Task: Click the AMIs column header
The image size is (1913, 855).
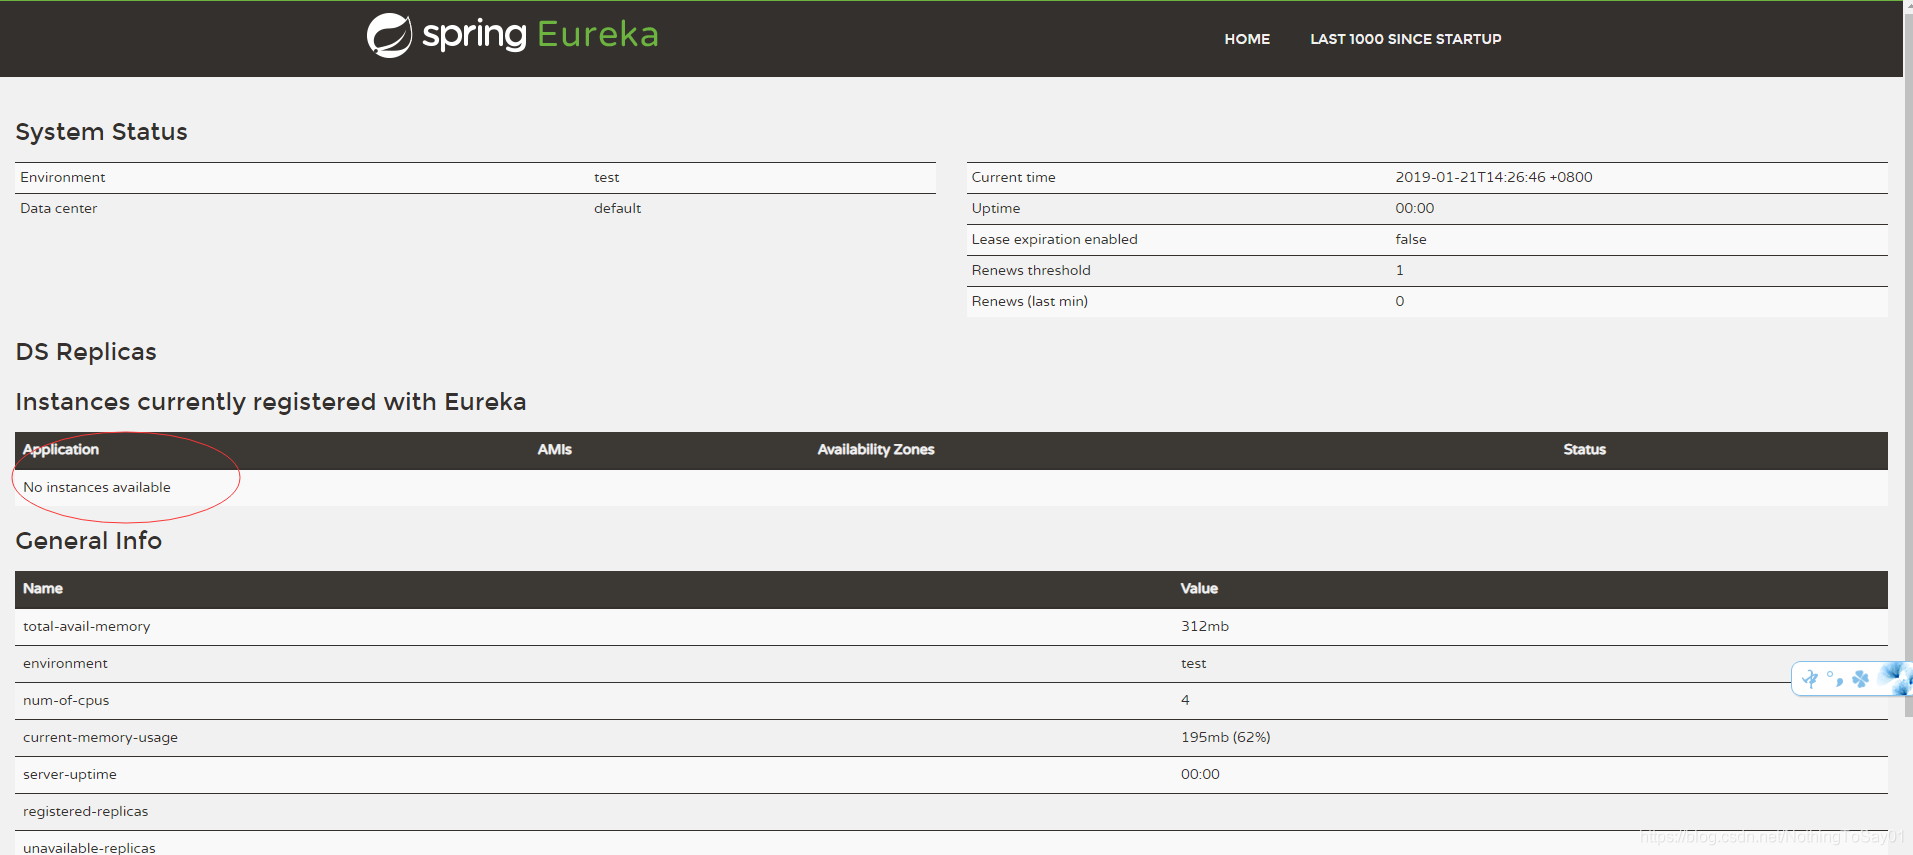Action: tap(554, 450)
